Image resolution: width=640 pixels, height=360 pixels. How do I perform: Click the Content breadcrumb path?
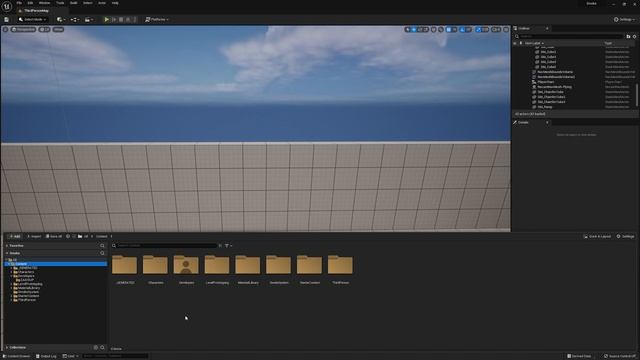[x=102, y=236]
